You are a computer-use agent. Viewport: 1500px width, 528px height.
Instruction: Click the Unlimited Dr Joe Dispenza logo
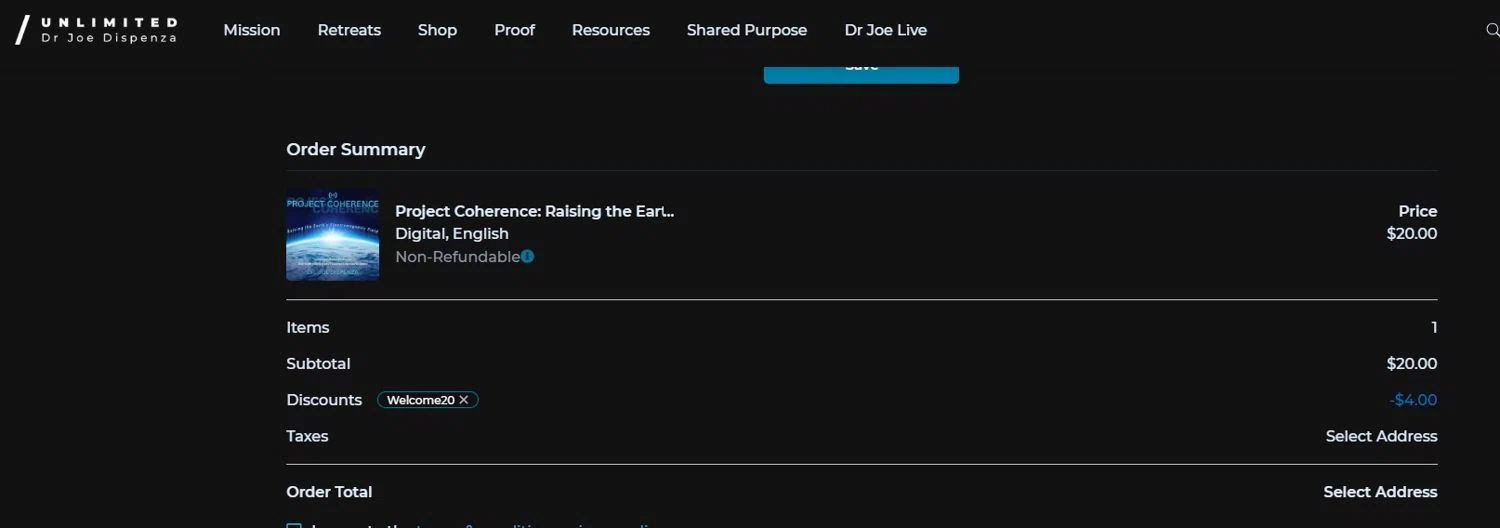(x=97, y=30)
